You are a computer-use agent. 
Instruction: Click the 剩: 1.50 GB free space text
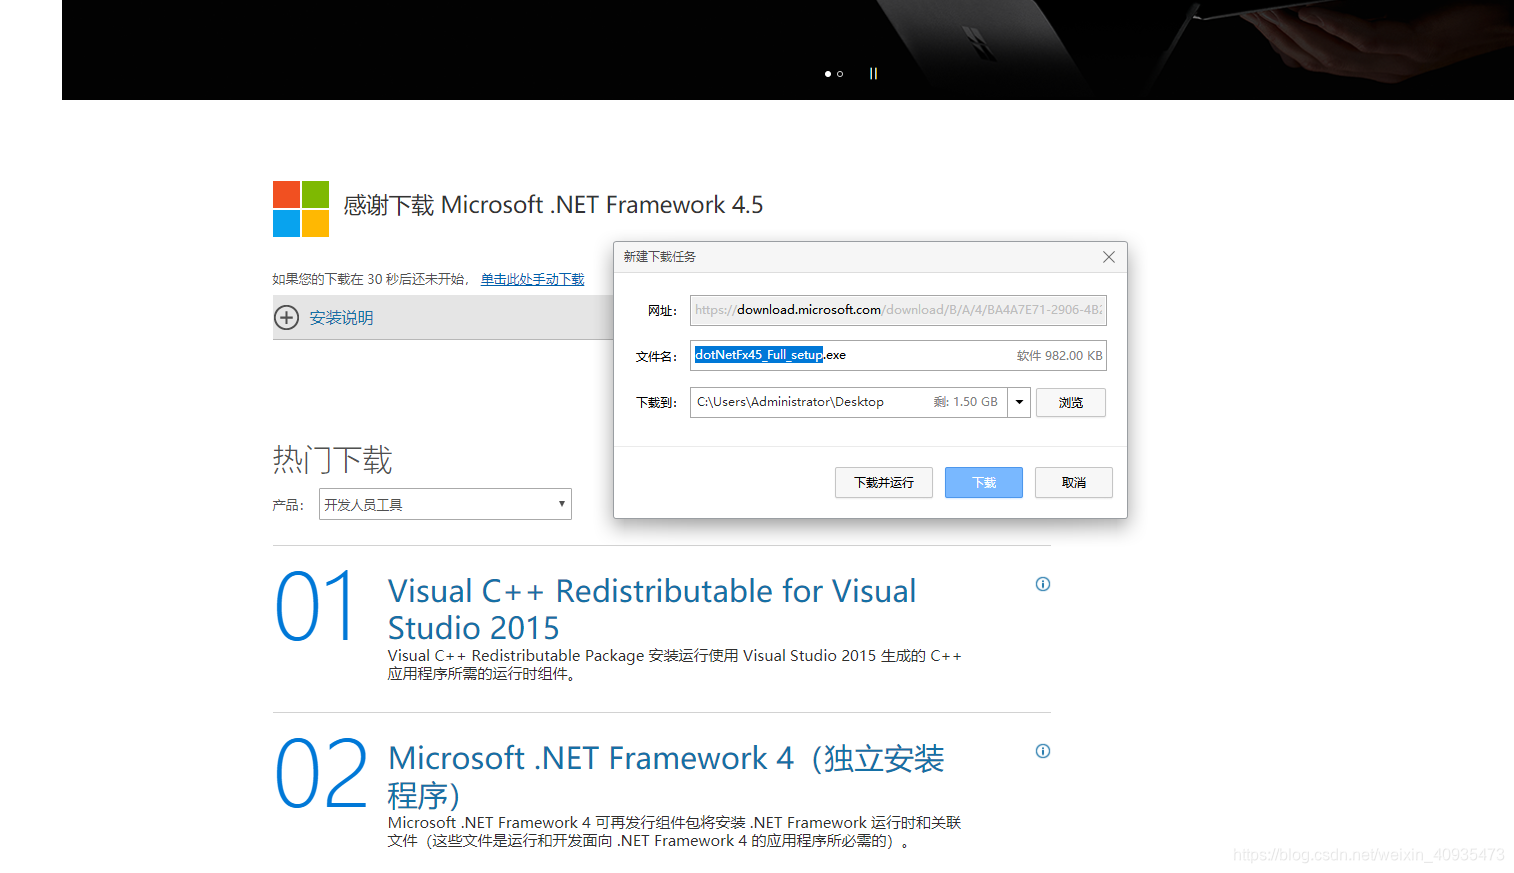(x=965, y=402)
